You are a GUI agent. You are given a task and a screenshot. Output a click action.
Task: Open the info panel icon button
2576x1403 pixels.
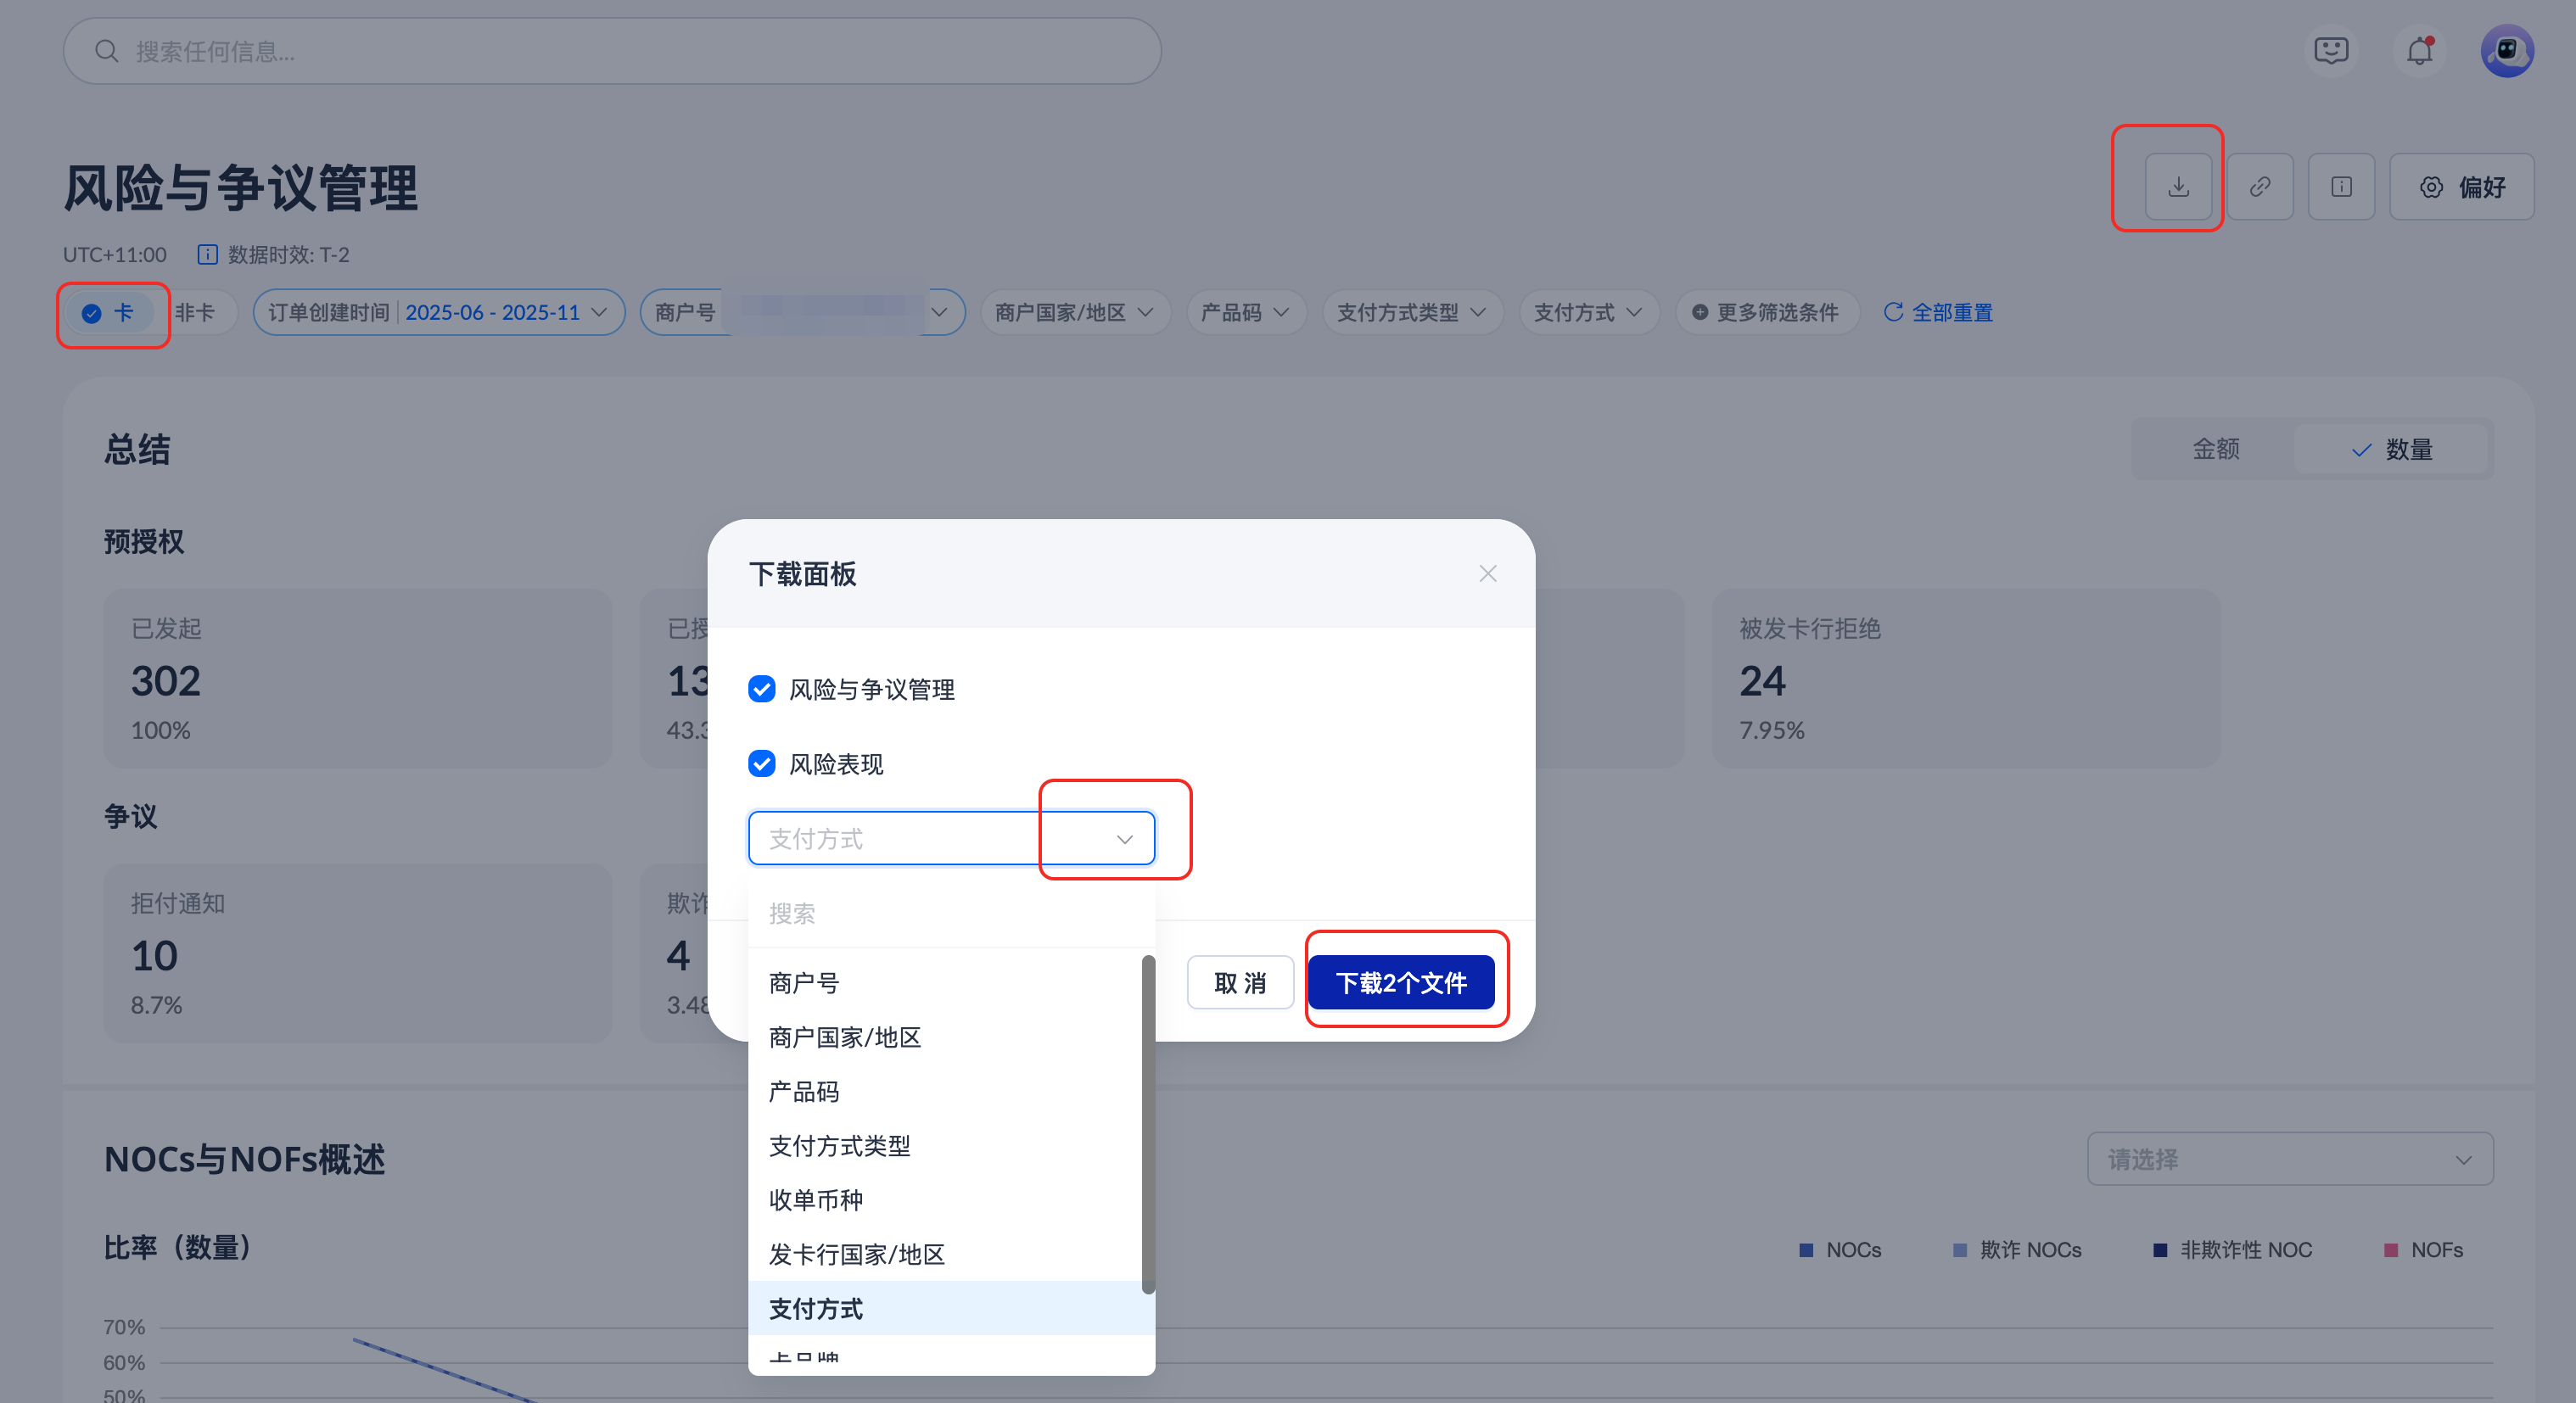coord(2341,187)
